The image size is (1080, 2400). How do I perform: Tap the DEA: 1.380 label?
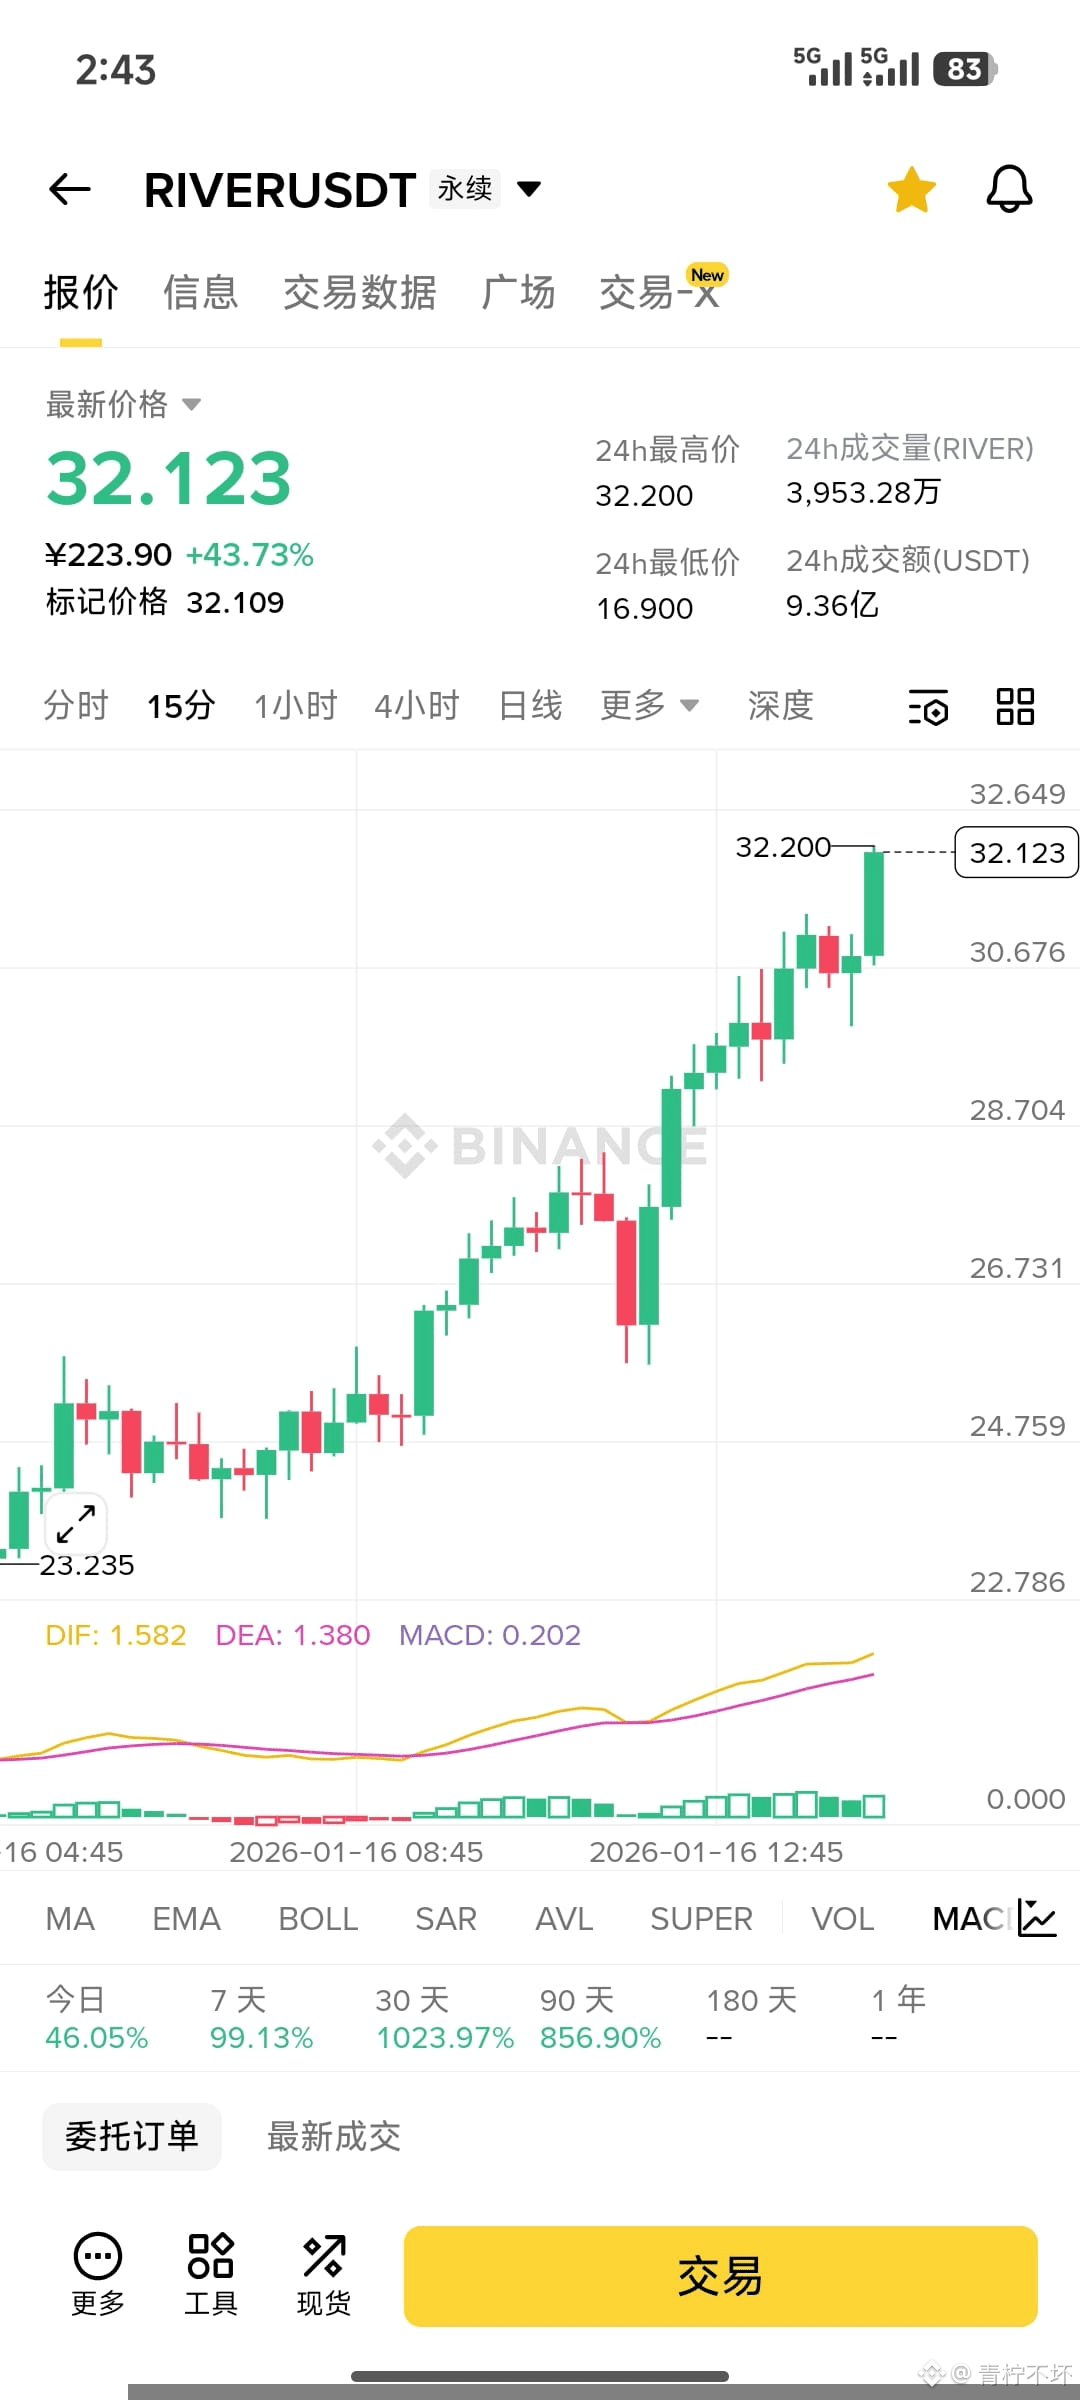pyautogui.click(x=293, y=1635)
